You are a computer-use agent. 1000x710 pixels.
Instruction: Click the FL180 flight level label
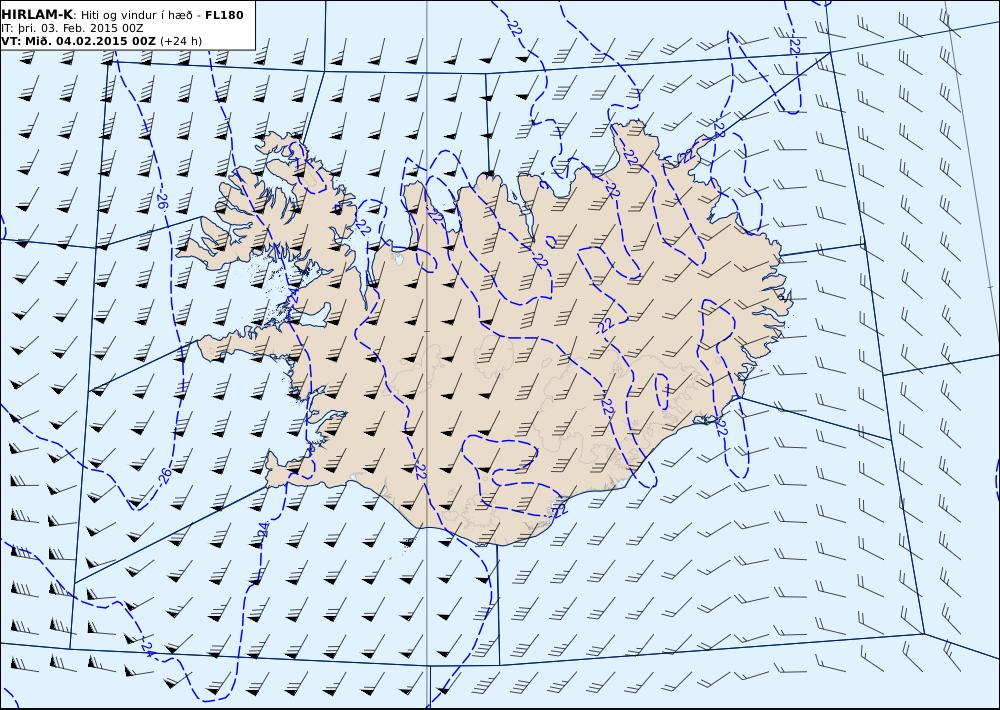click(224, 15)
